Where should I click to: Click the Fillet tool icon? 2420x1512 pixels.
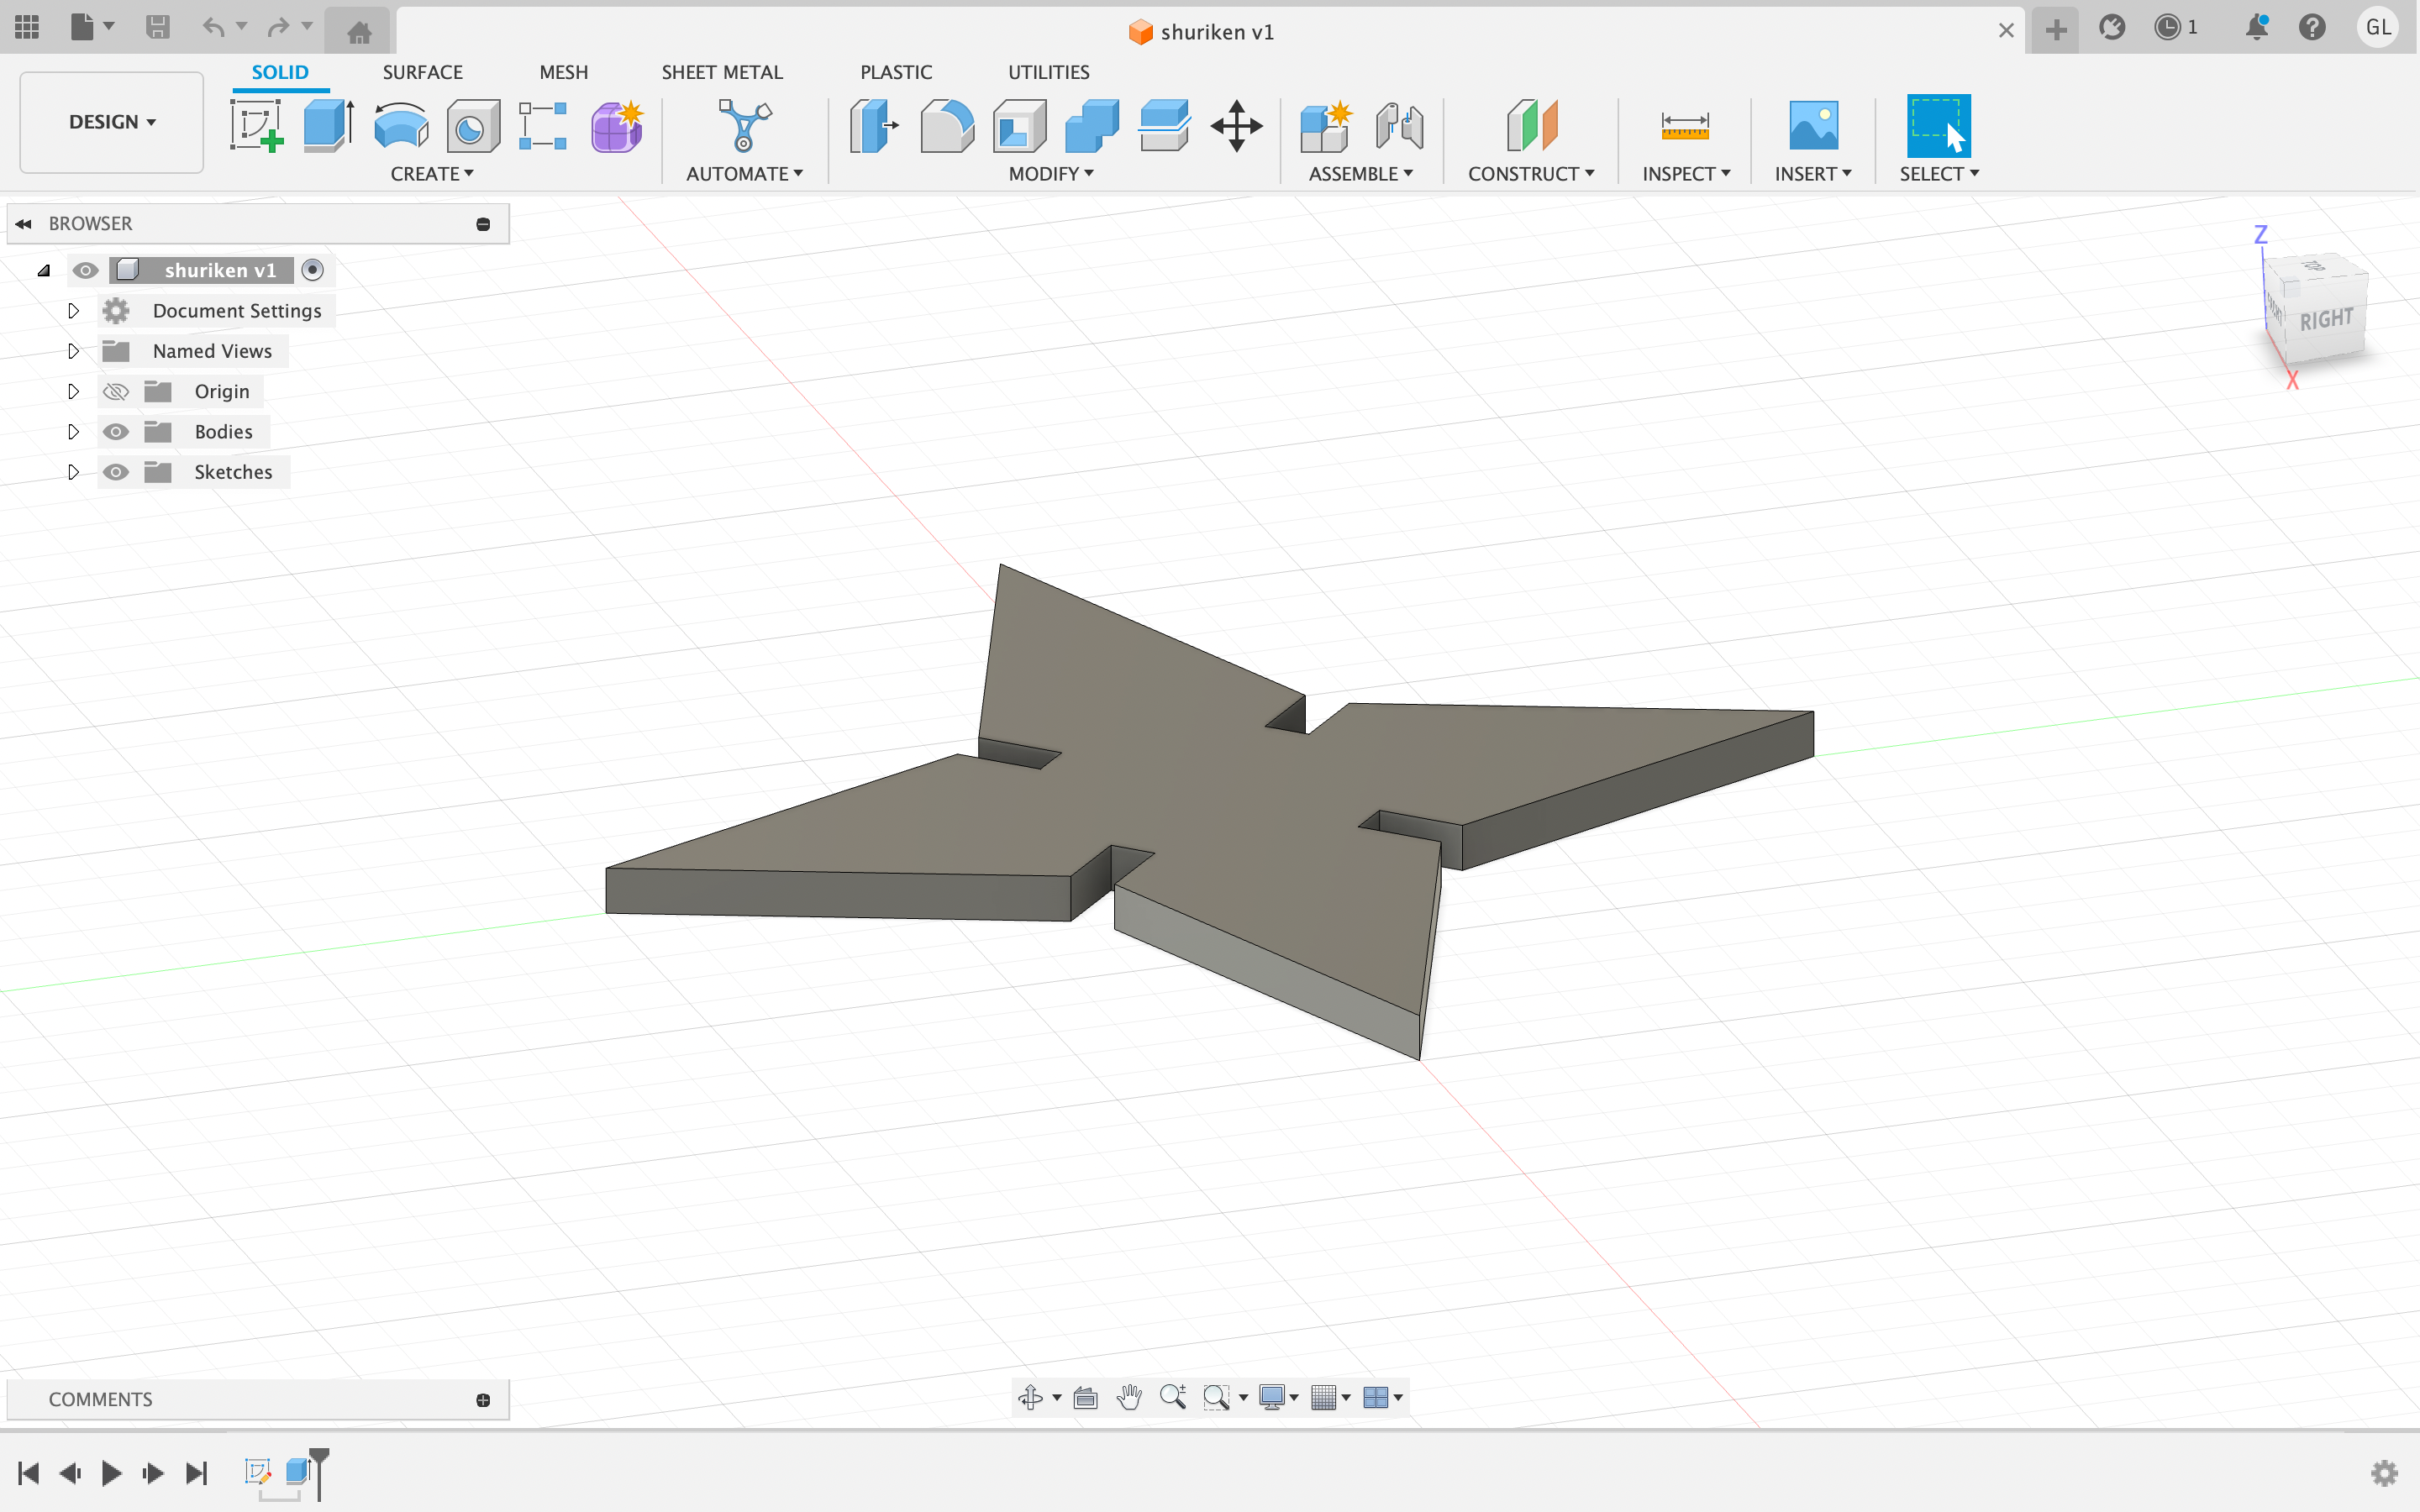946,126
